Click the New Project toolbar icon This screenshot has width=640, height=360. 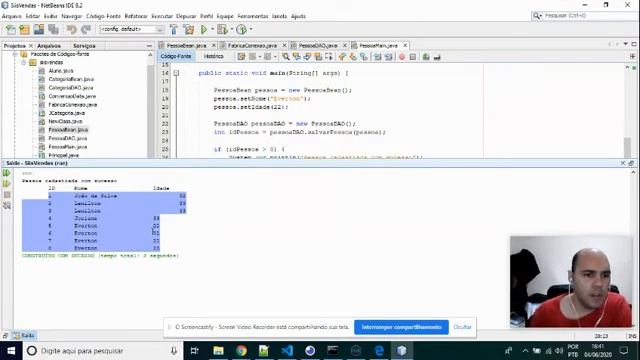coord(24,29)
